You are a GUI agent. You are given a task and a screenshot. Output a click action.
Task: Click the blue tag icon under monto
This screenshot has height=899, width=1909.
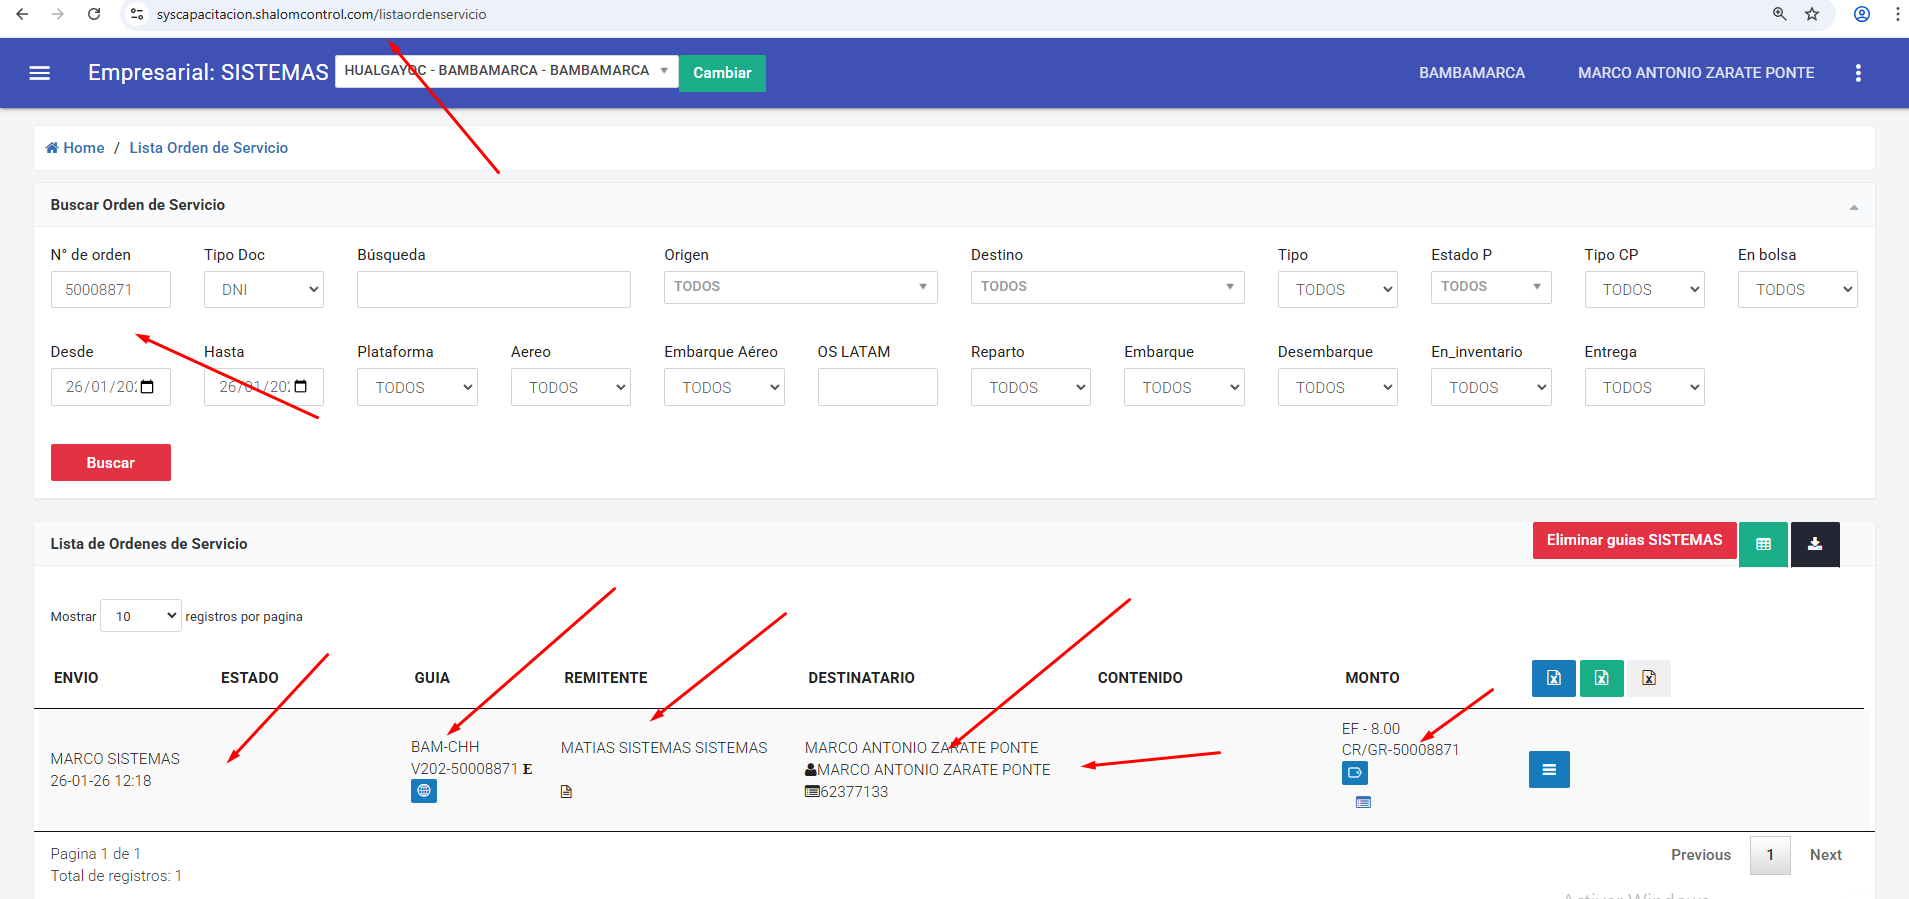coord(1354,773)
